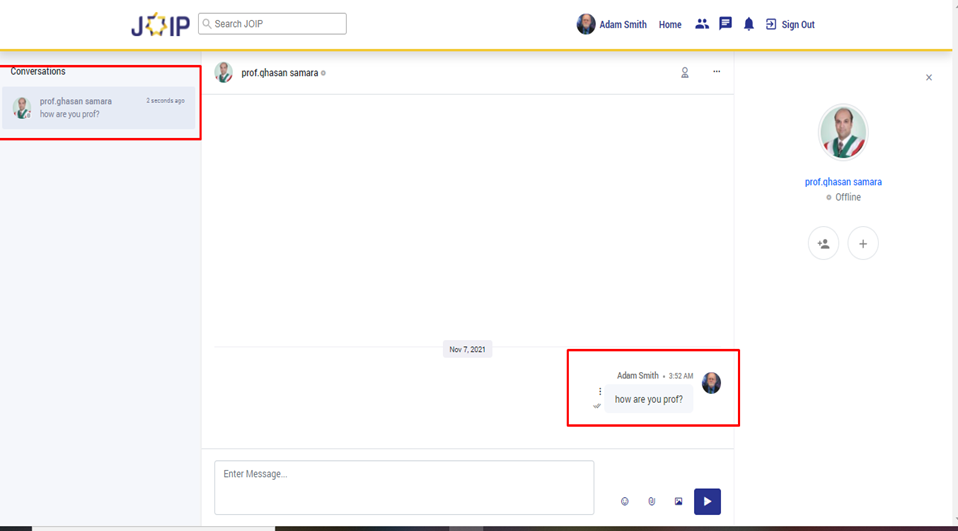Image resolution: width=958 pixels, height=531 pixels.
Task: Click the 'how are you prof?' message bubble
Action: pyautogui.click(x=649, y=399)
